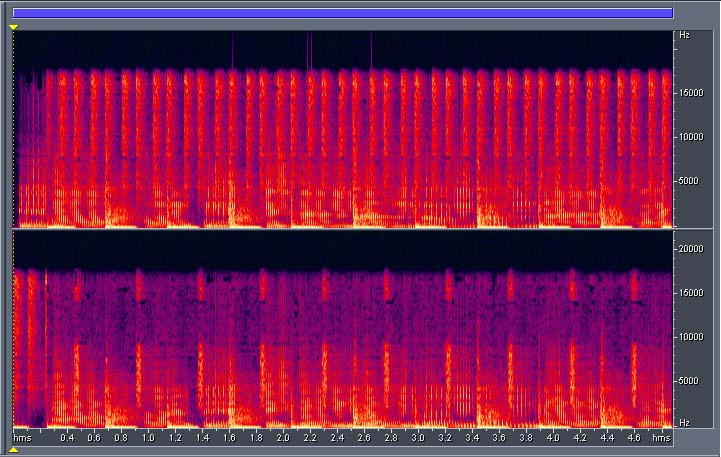Click the 15000 label on upper channel frequency scale
The image size is (721, 457).
point(691,93)
